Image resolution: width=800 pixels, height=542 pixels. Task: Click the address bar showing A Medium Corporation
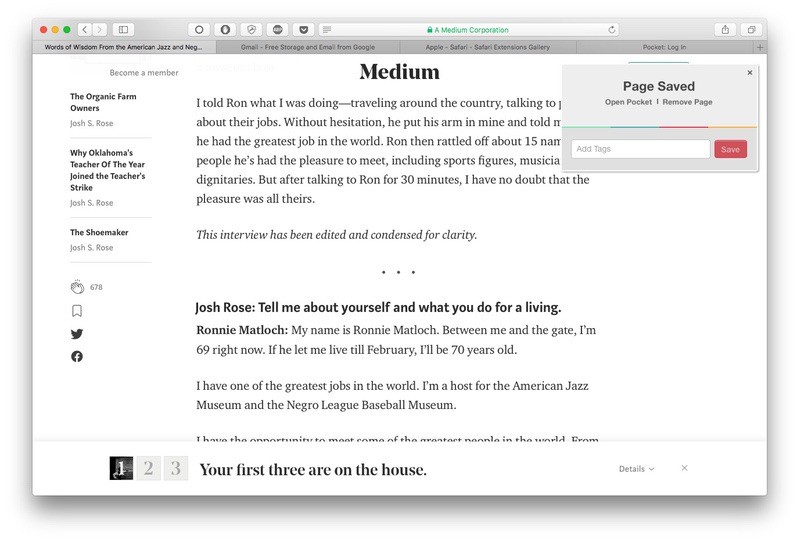click(468, 30)
